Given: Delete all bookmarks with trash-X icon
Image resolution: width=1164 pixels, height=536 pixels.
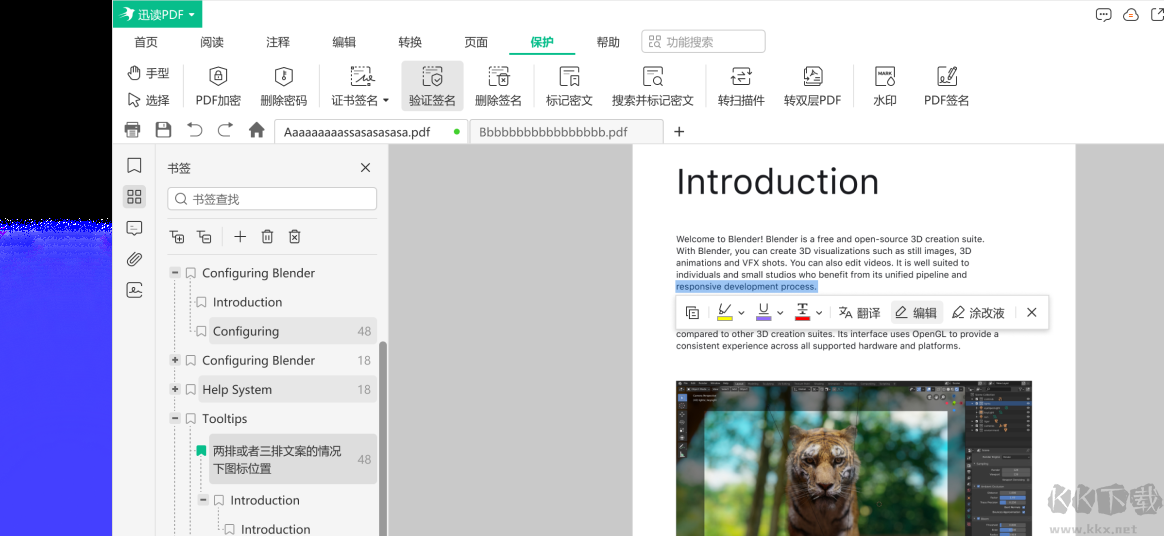Looking at the screenshot, I should click(x=295, y=237).
